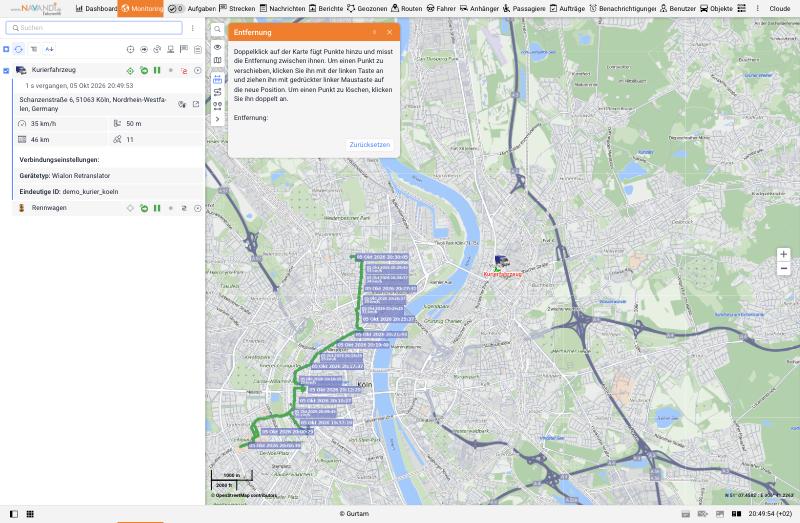Viewport: 800px width, 523px height.
Task: Open Kurierfahrzeug address in external window
Action: pos(196,104)
